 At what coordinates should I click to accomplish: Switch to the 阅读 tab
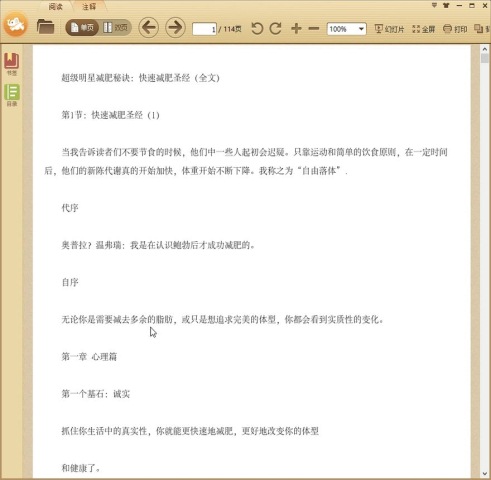55,6
